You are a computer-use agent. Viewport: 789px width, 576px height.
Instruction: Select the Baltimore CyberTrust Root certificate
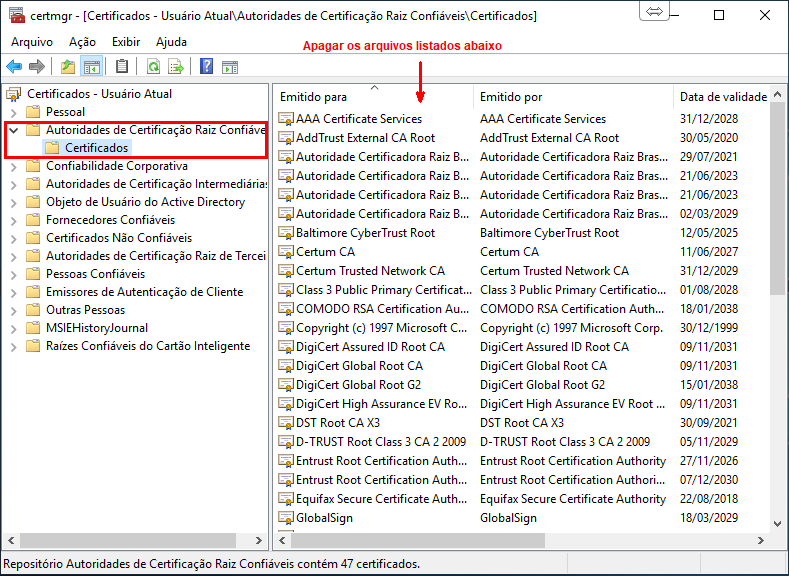coord(365,233)
